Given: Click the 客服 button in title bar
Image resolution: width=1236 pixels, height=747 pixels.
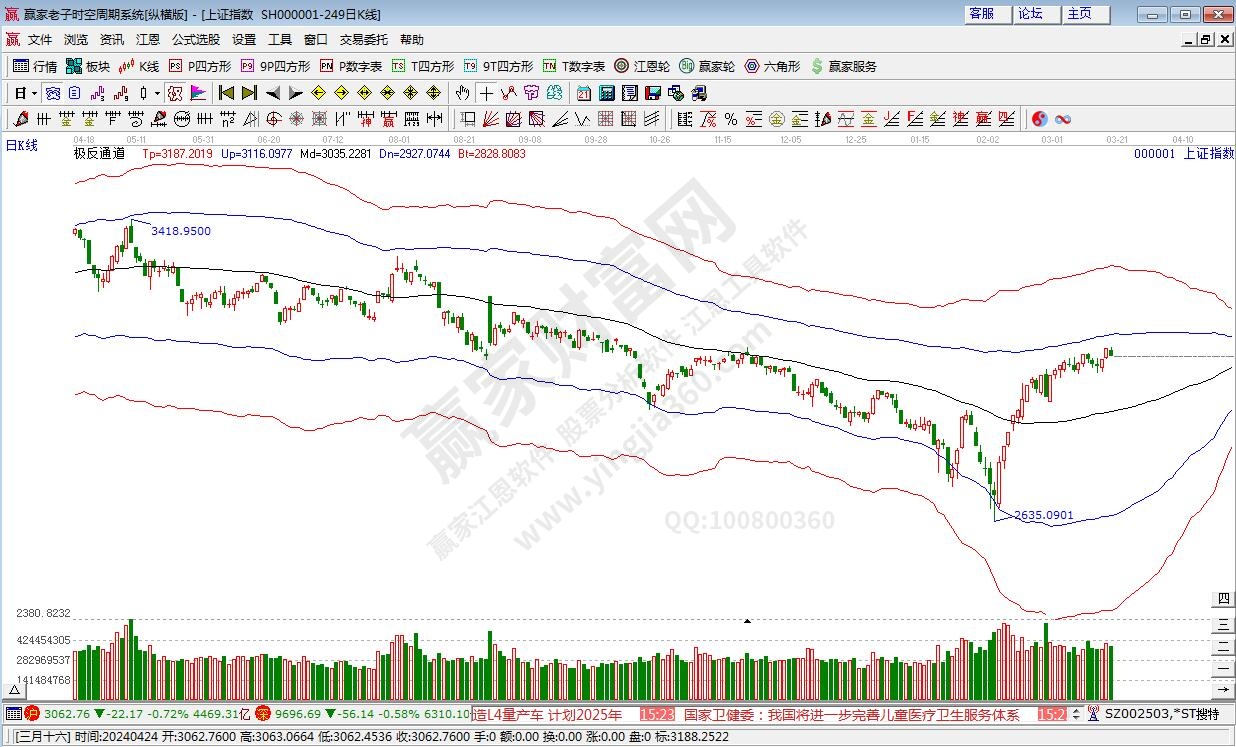Looking at the screenshot, I should 983,14.
